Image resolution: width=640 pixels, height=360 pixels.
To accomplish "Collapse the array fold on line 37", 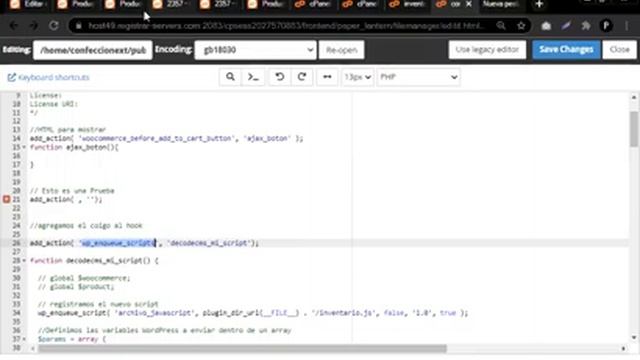I will (x=24, y=339).
